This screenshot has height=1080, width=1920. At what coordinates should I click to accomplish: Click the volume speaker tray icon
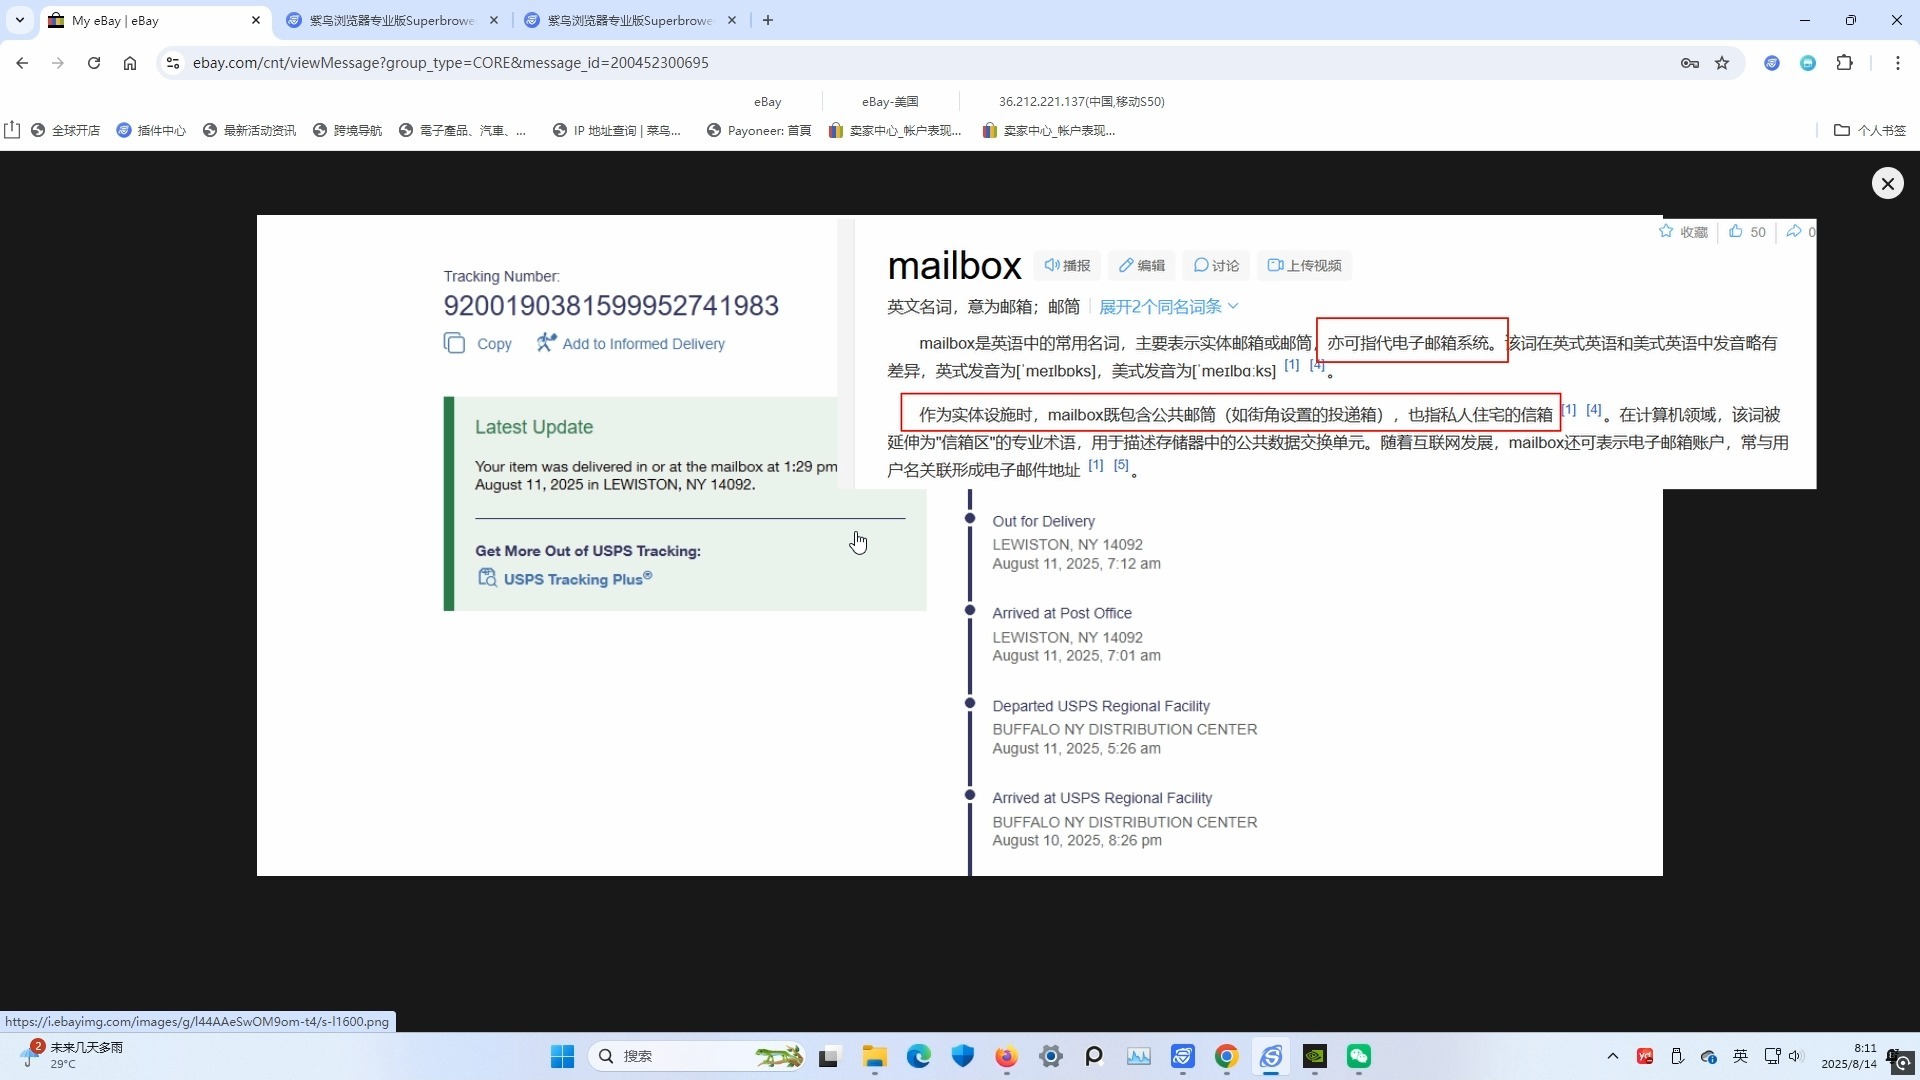[1795, 1056]
